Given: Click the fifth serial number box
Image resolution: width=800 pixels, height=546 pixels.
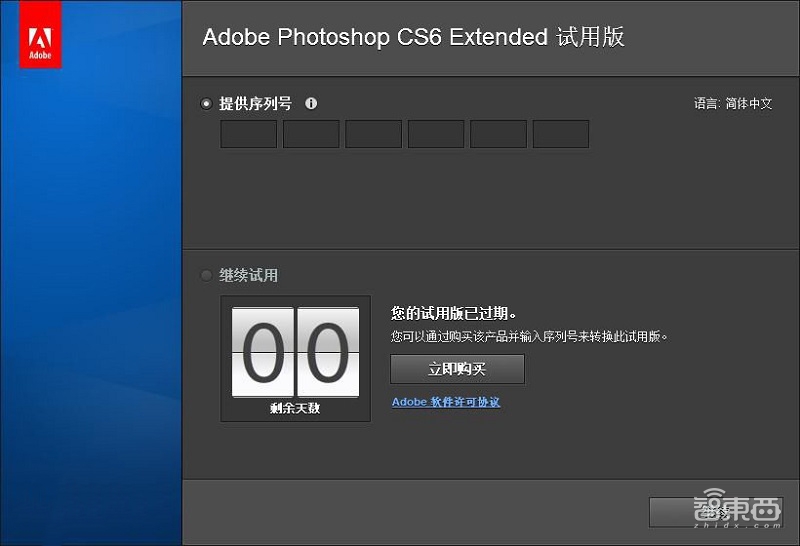Looking at the screenshot, I should tap(498, 134).
